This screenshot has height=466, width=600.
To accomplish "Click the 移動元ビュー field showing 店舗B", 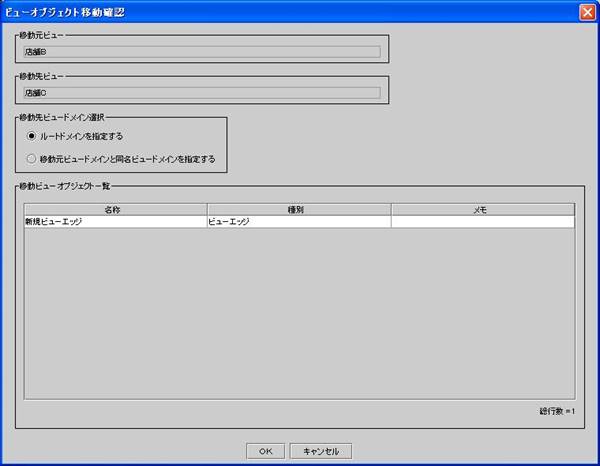I will point(201,52).
